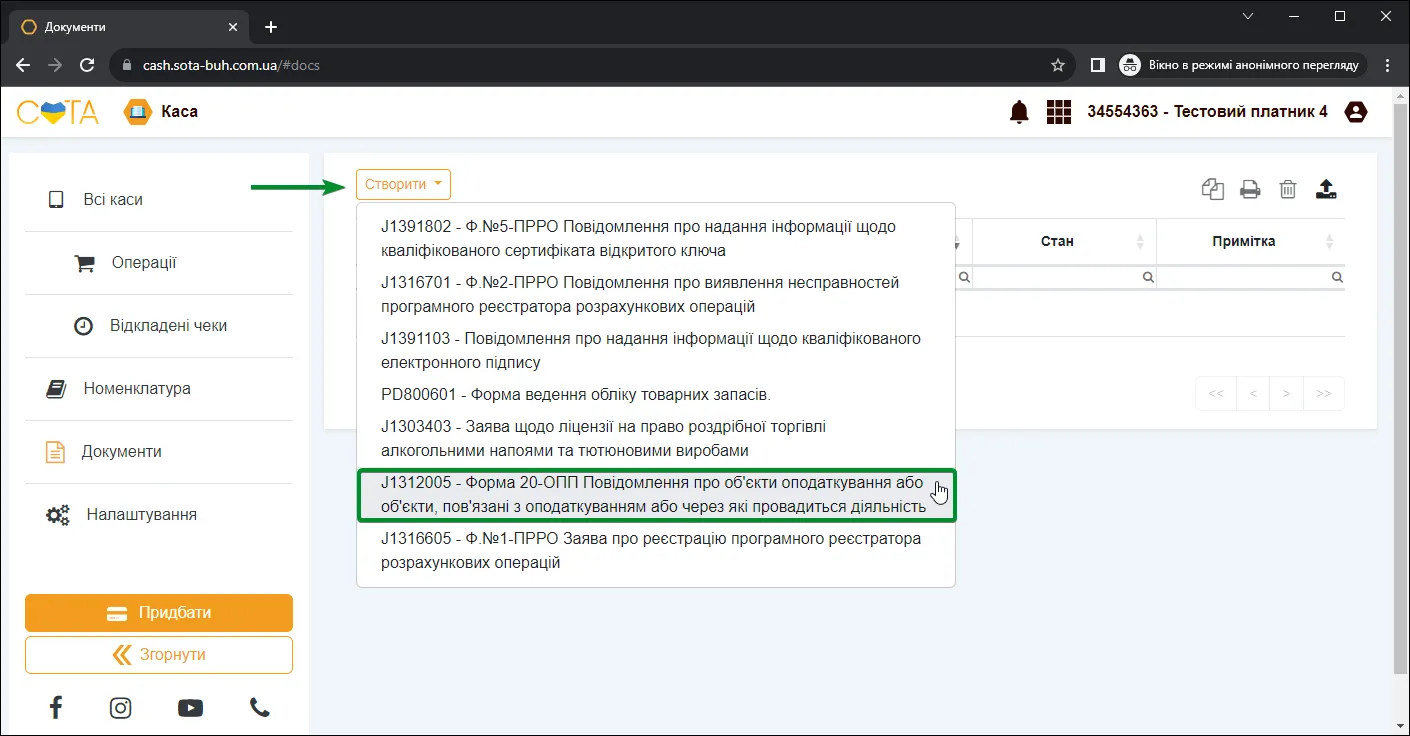Image resolution: width=1410 pixels, height=736 pixels.
Task: Select PD800601 inventory accounting form
Action: (x=656, y=394)
